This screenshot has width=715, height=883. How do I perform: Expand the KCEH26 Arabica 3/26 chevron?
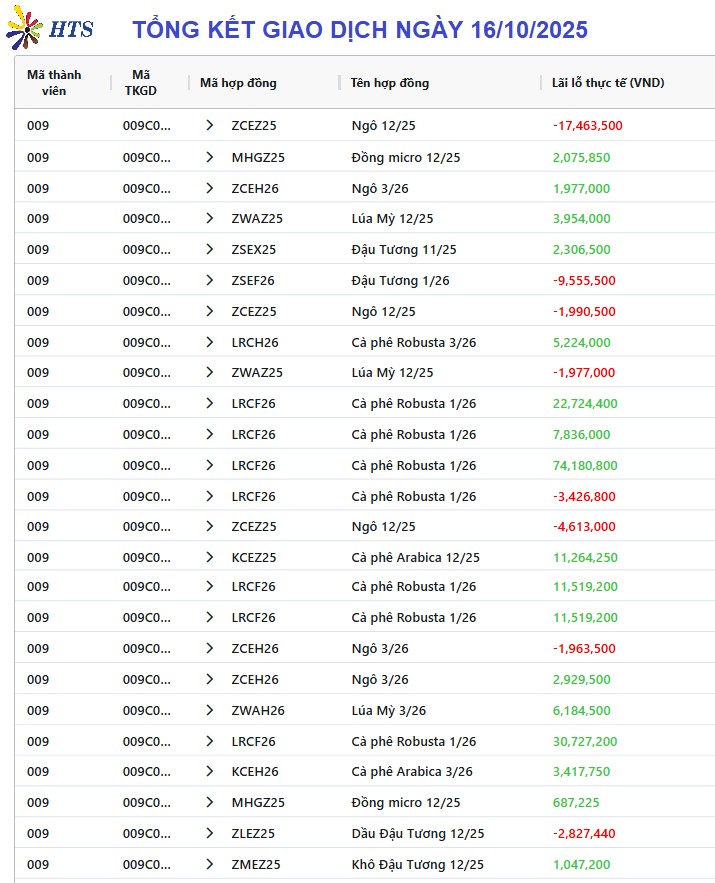(210, 772)
